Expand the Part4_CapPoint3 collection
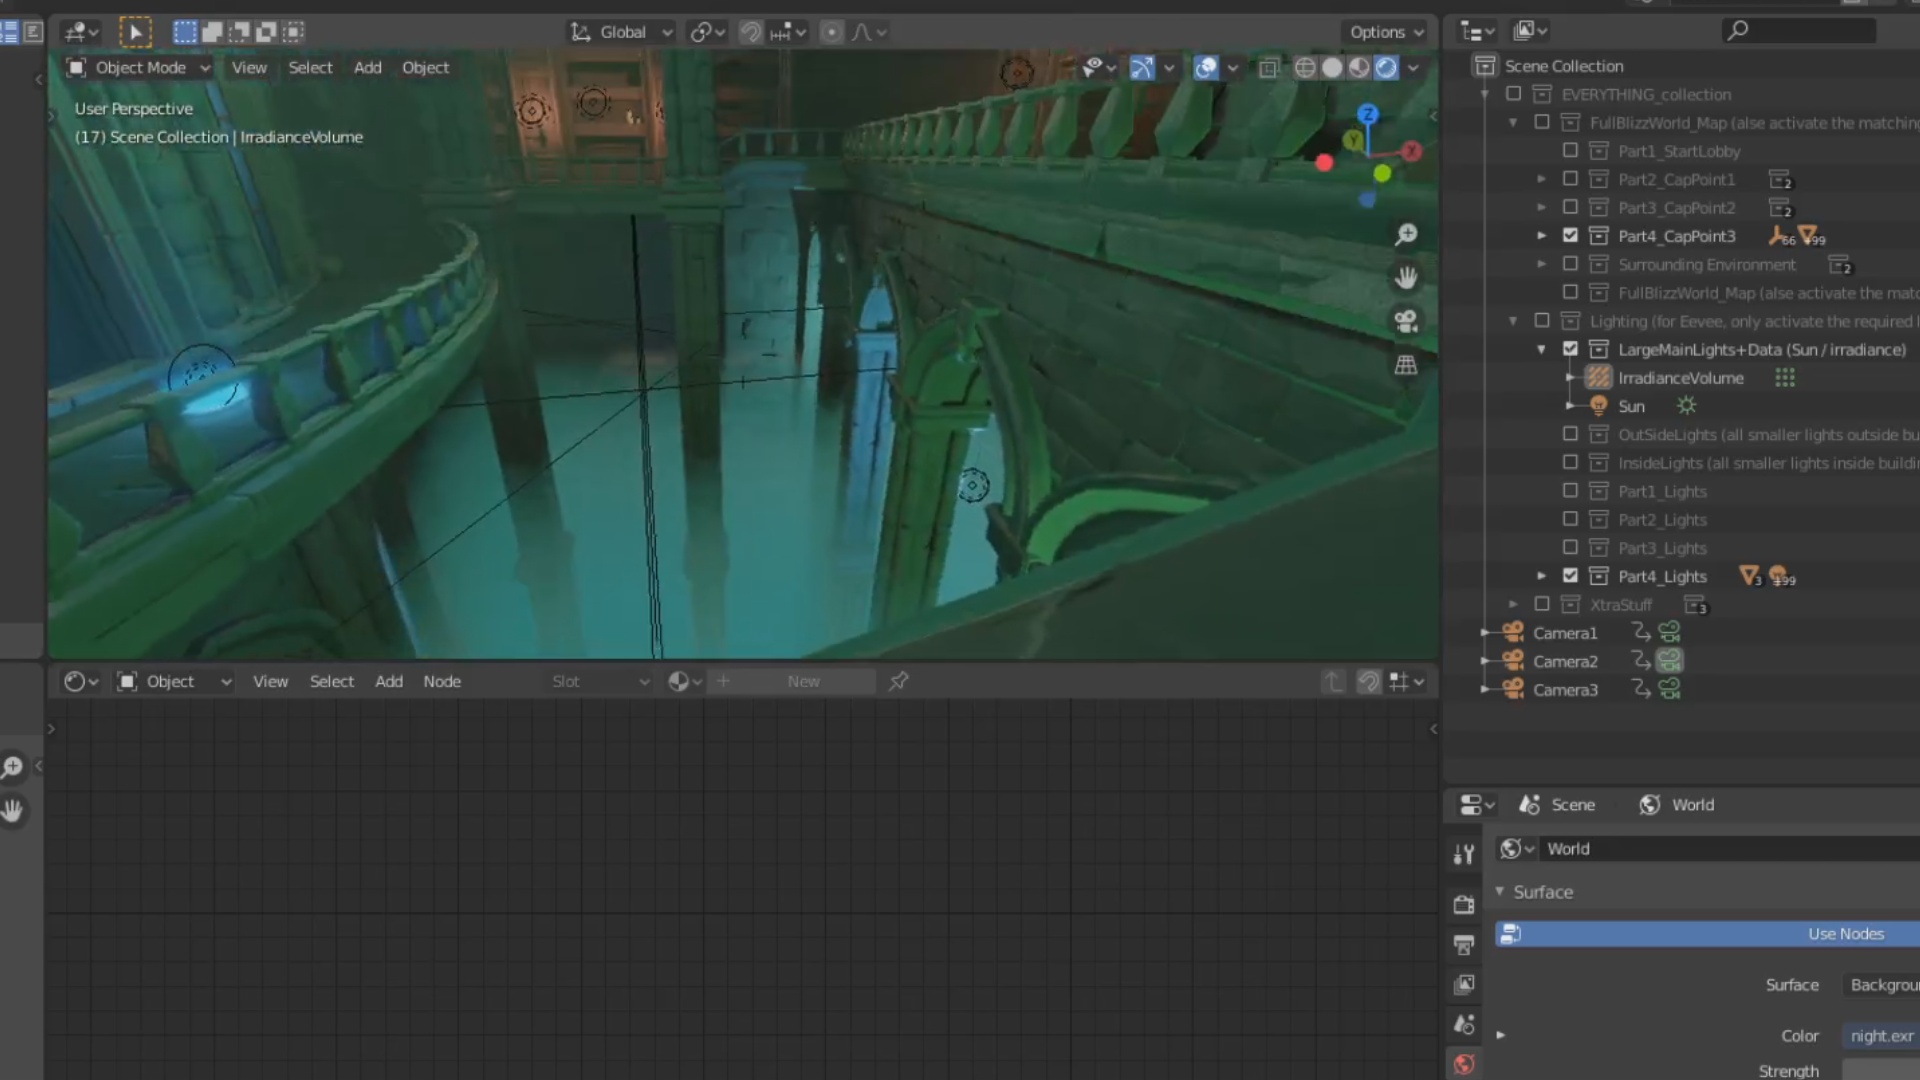This screenshot has height=1080, width=1920. pos(1542,236)
